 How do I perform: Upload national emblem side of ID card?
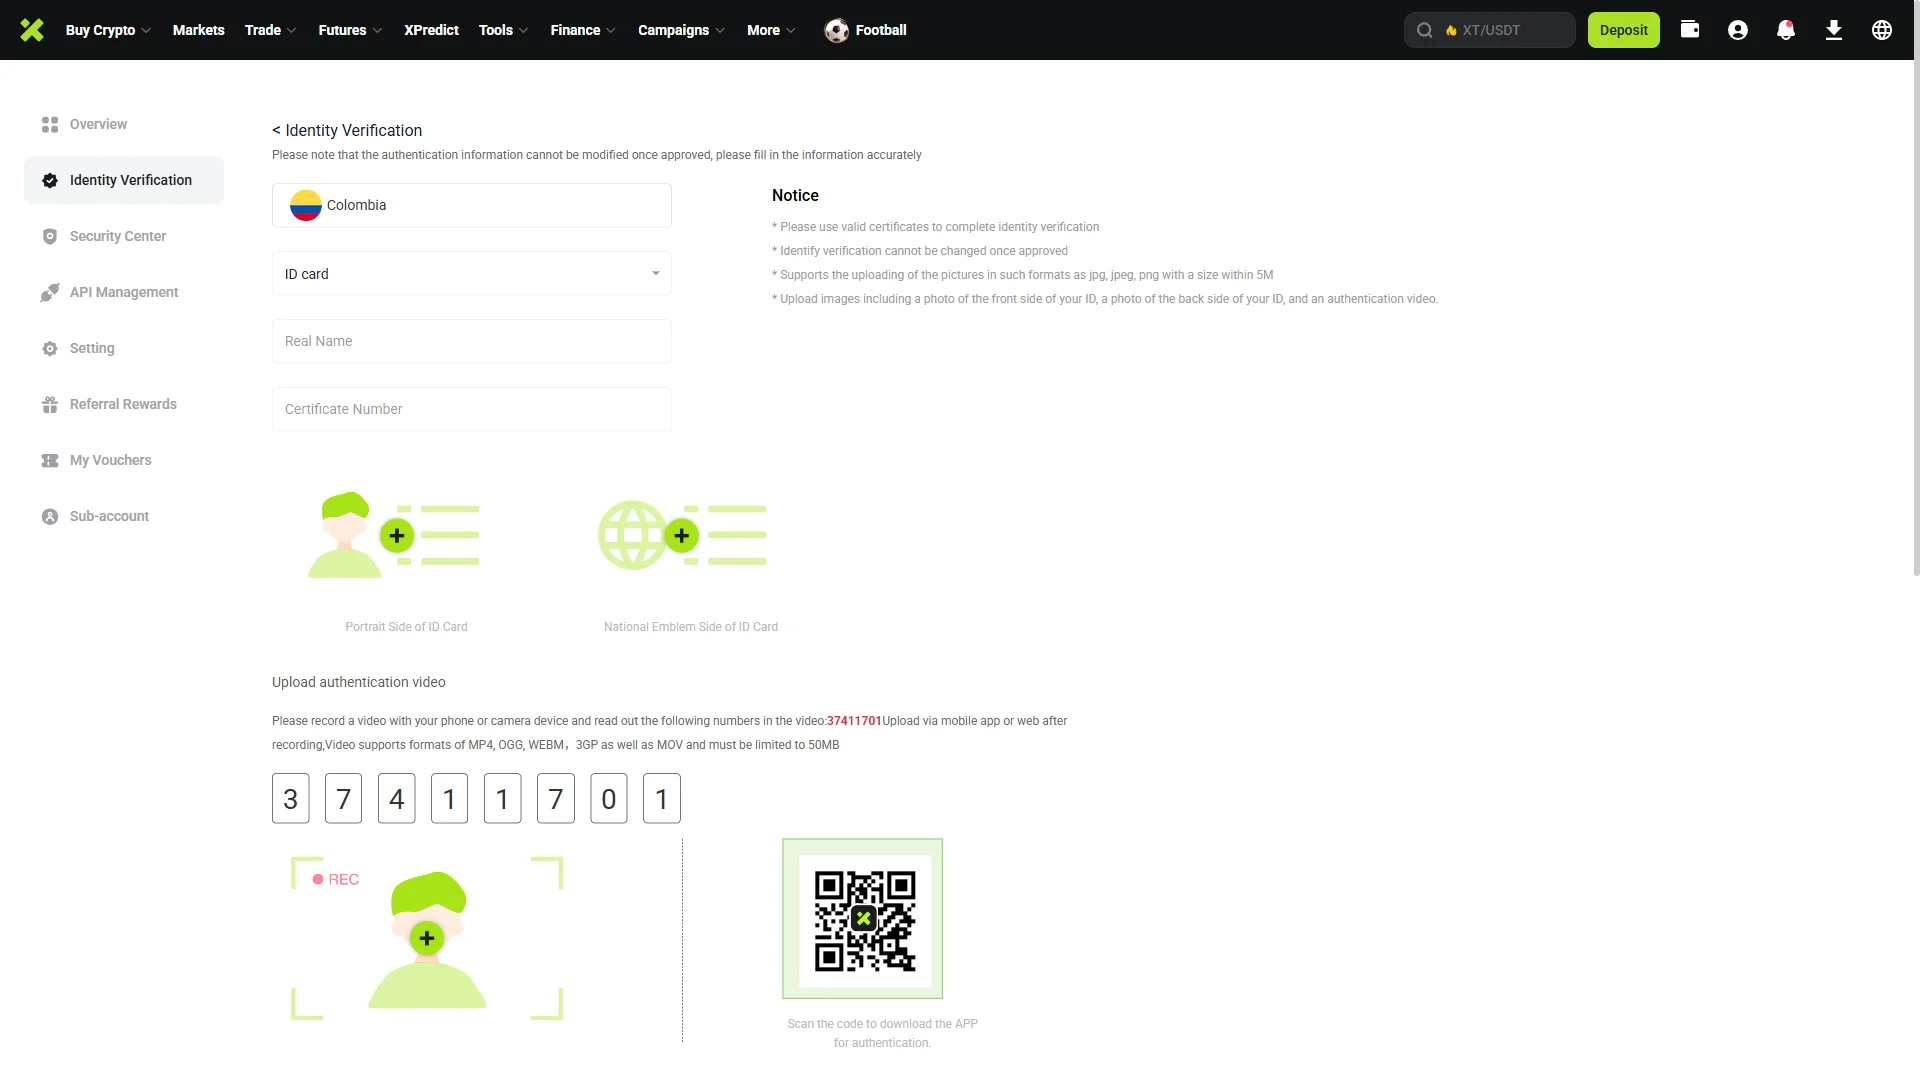pyautogui.click(x=682, y=536)
